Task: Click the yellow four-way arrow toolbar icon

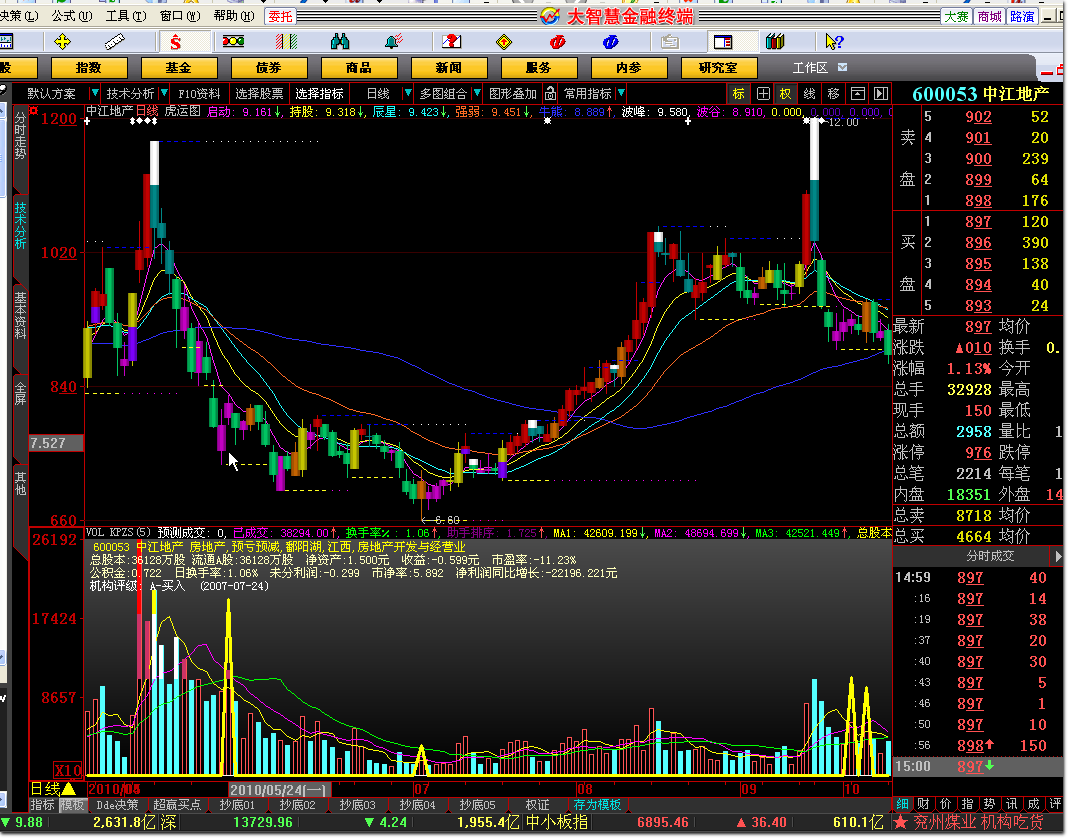Action: [x=62, y=42]
